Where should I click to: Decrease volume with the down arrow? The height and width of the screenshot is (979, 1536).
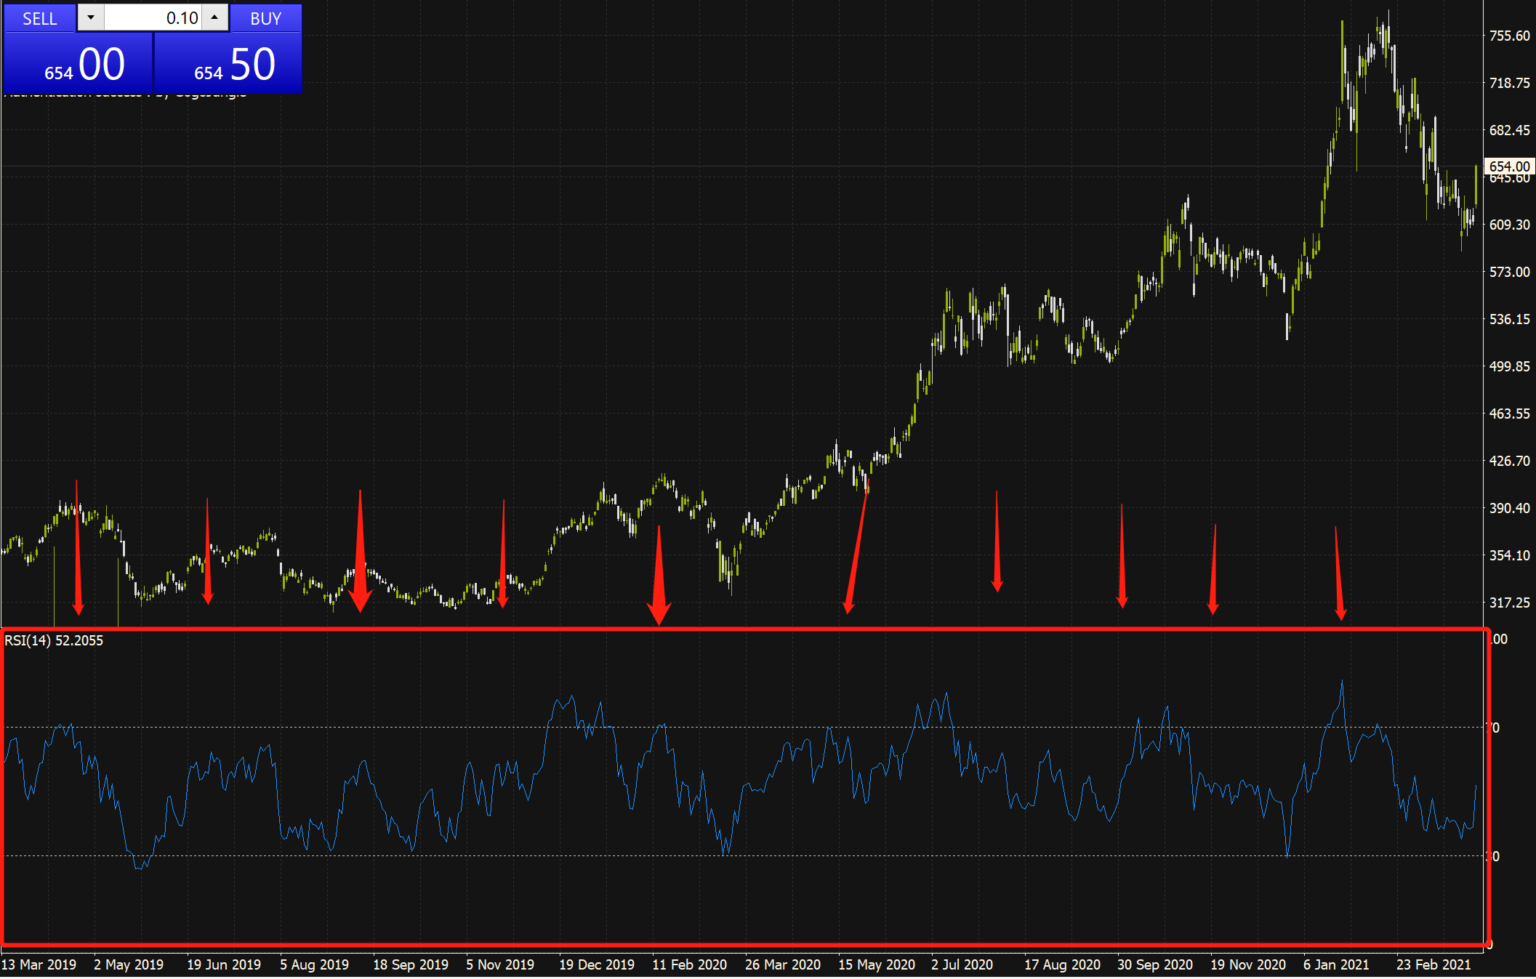(91, 18)
